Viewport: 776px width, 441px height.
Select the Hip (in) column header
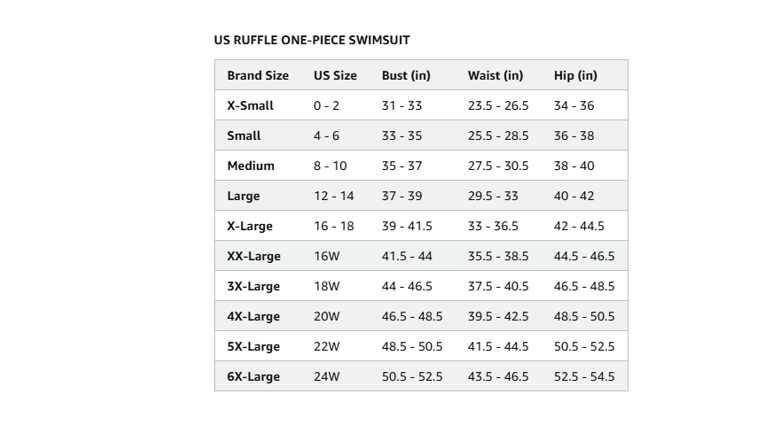(x=576, y=75)
